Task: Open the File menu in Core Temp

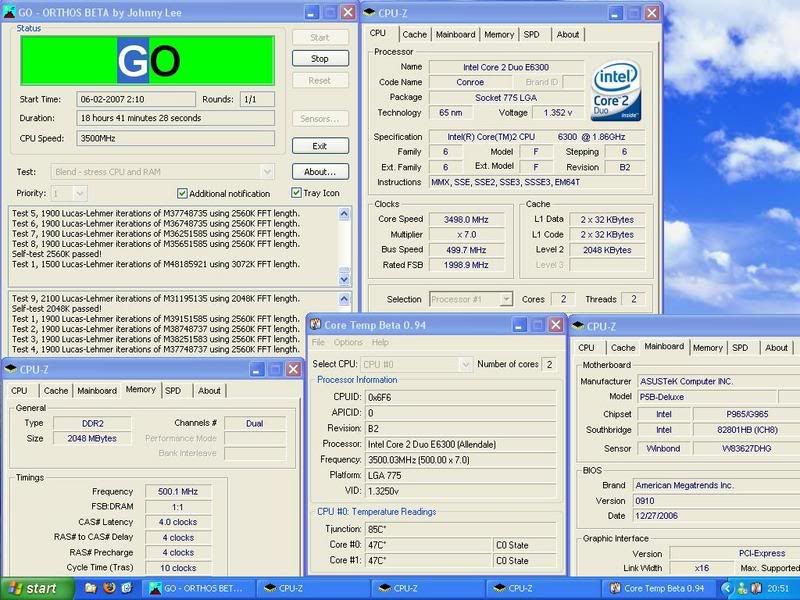Action: [318, 342]
